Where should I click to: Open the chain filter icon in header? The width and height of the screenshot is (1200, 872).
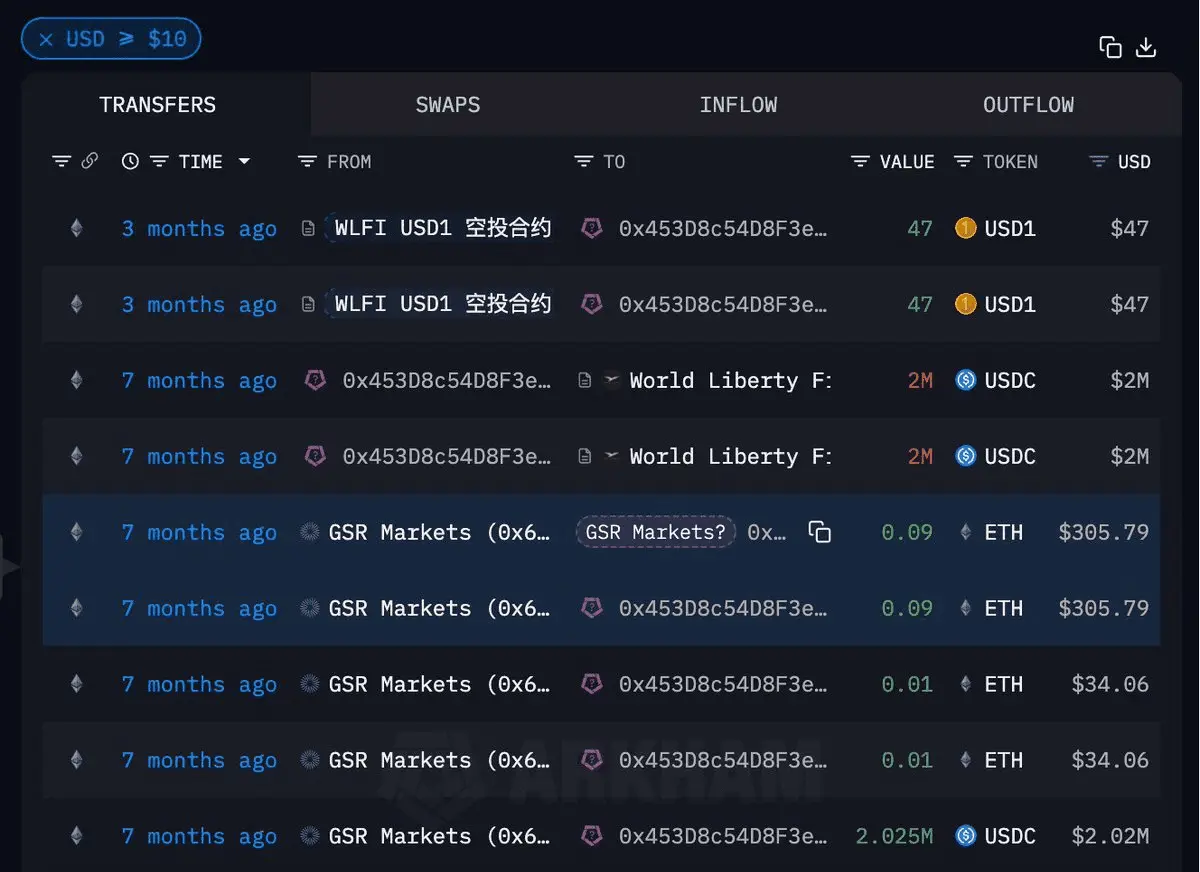62,161
